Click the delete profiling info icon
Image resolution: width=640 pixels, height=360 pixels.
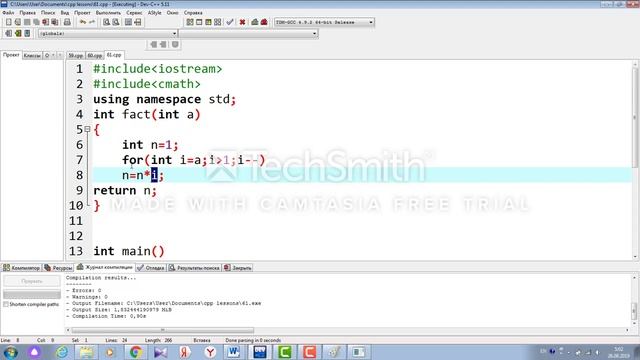pos(264,22)
